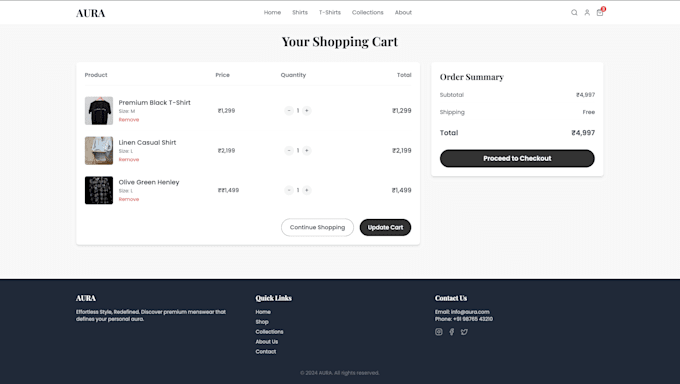Viewport: 680px width, 384px height.
Task: Decrease quantity of Premium Black T-Shirt
Action: (289, 111)
